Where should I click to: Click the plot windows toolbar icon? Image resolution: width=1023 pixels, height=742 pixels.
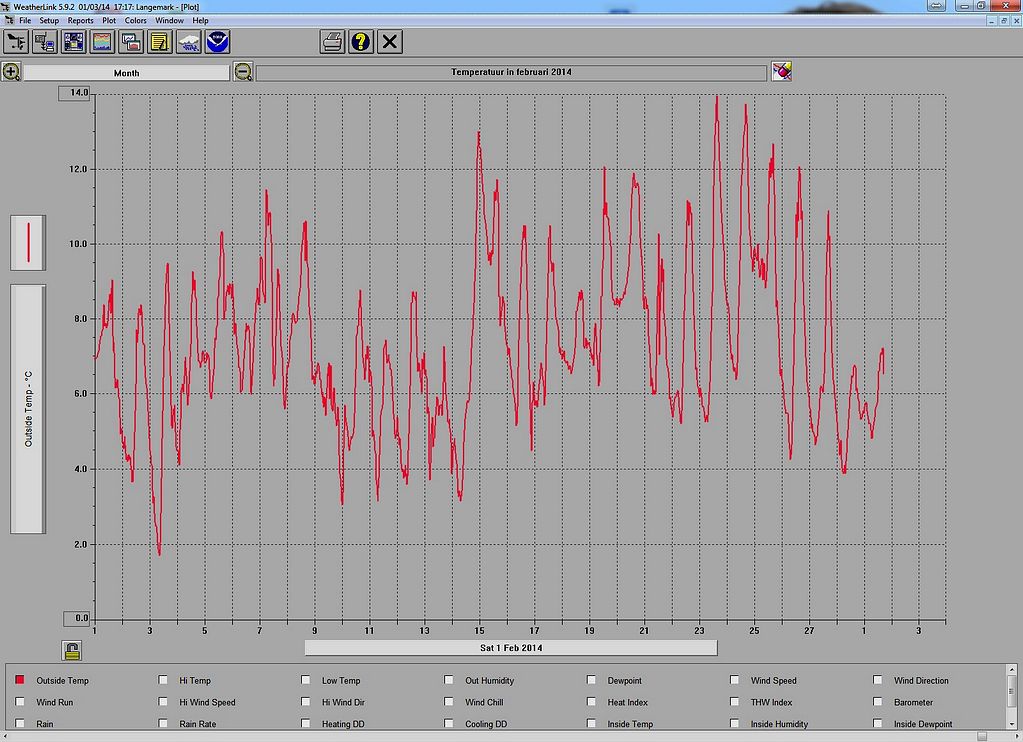tap(130, 42)
